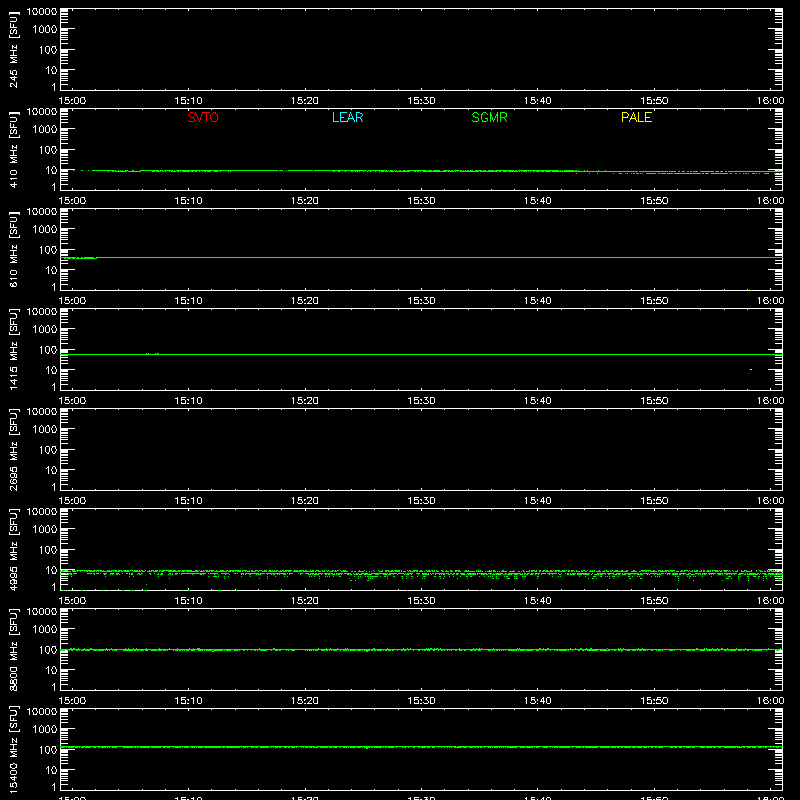Click 15:20 tick label below 410 MHz panel
Screen dimensions: 800x800
305,201
